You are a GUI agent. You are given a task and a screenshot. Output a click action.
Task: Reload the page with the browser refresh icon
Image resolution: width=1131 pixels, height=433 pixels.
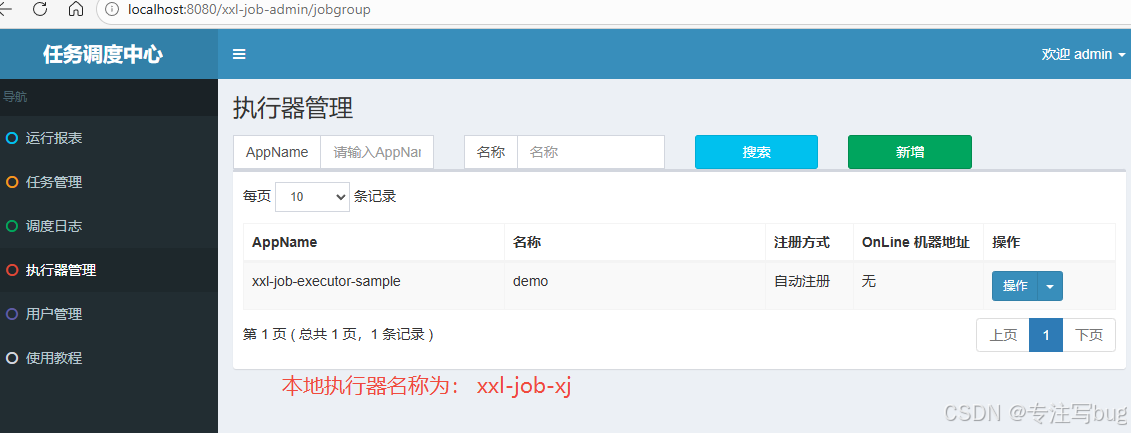(40, 9)
